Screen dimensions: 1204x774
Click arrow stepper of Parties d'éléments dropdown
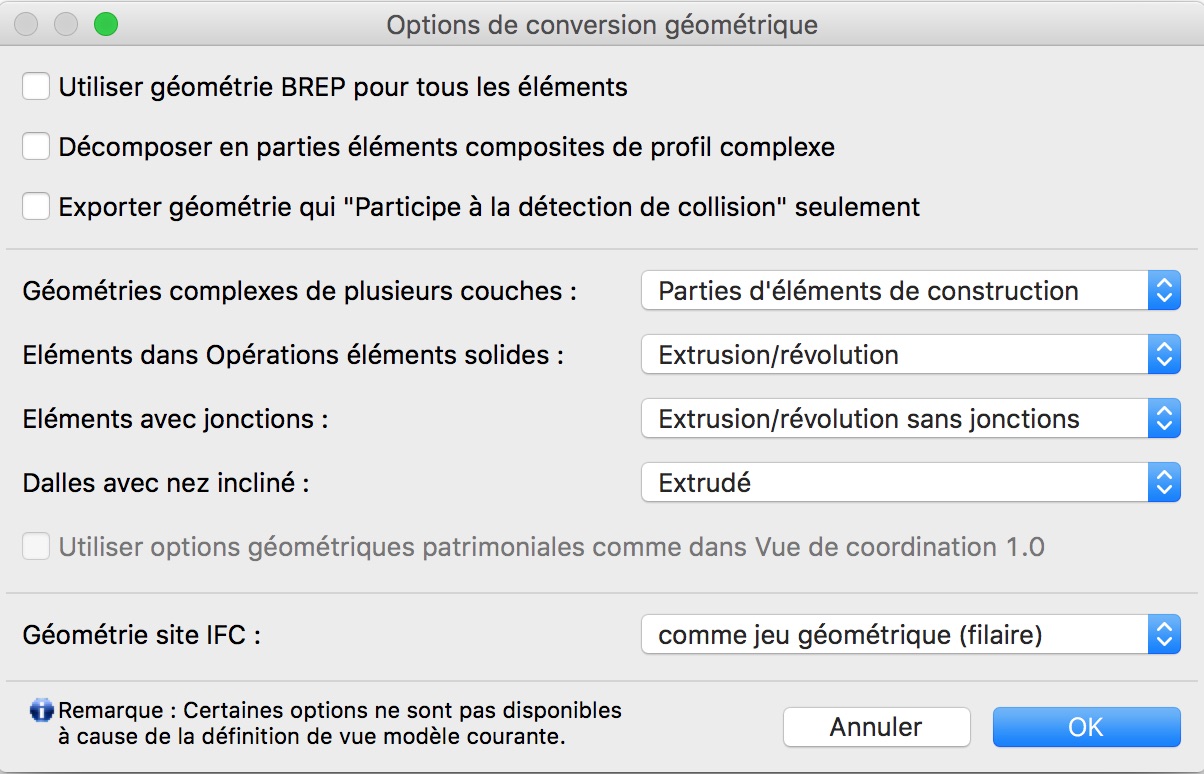(1163, 291)
